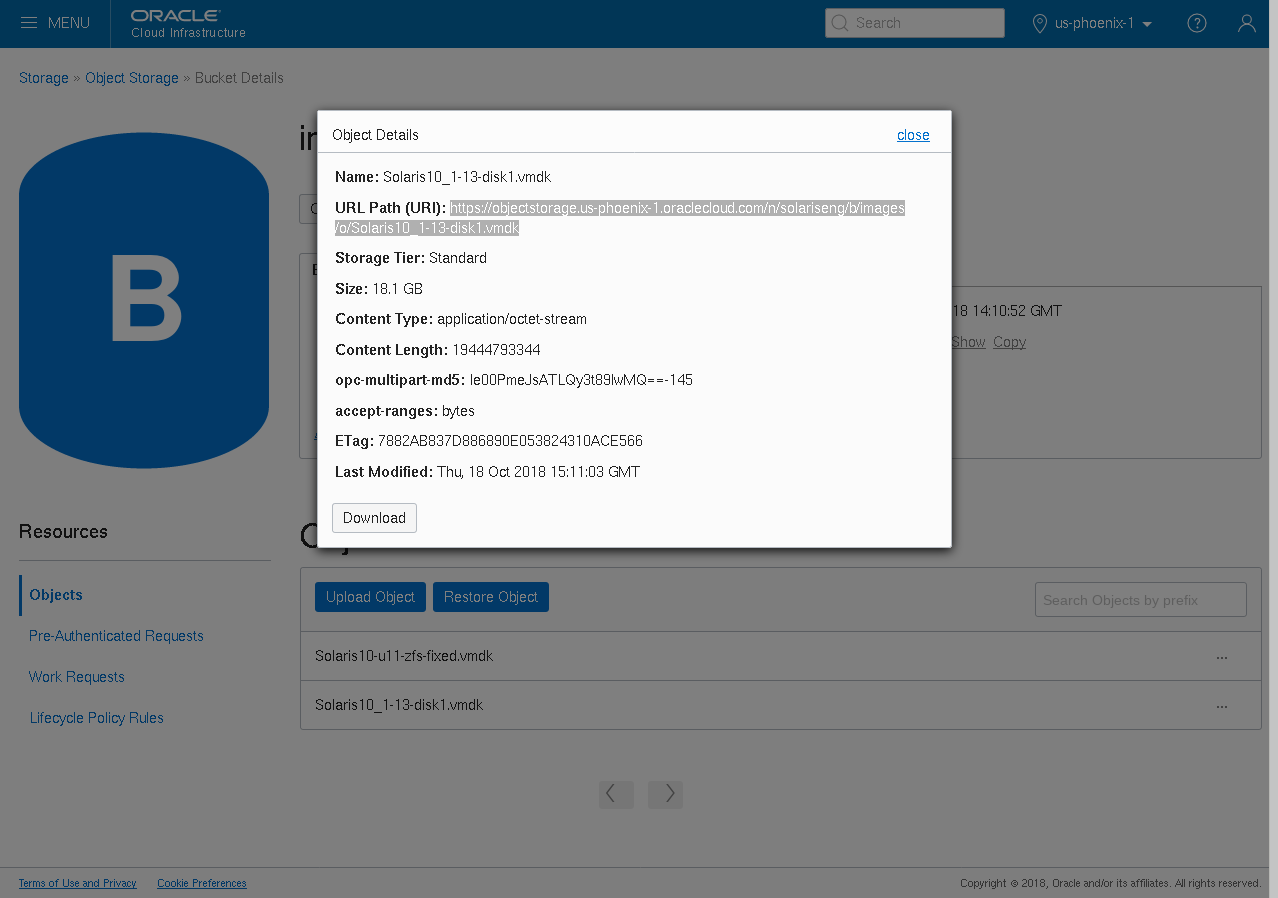Open the Object Storage breadcrumb link

pos(132,78)
